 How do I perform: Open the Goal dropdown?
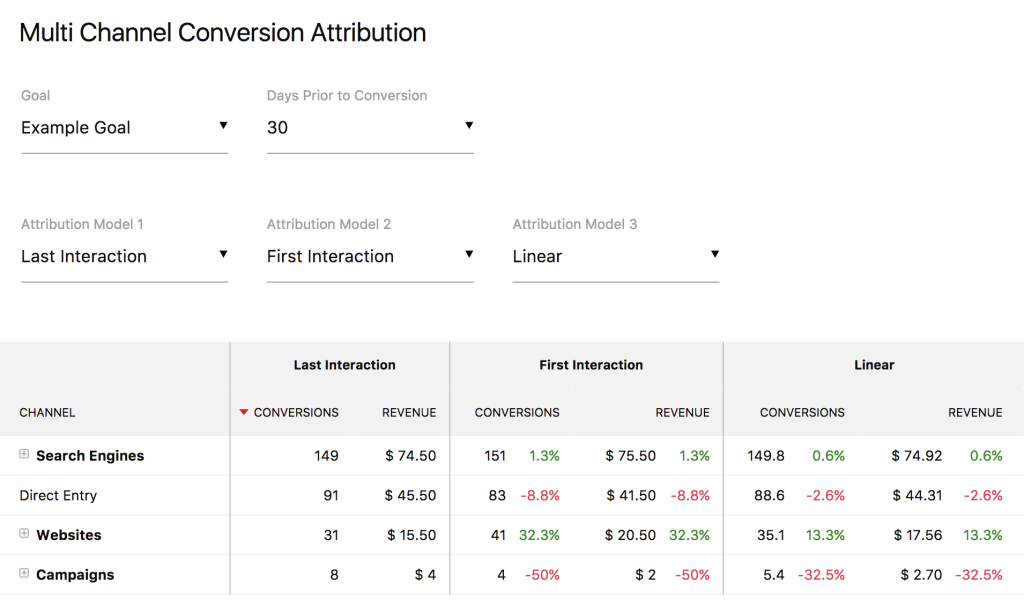(x=124, y=128)
